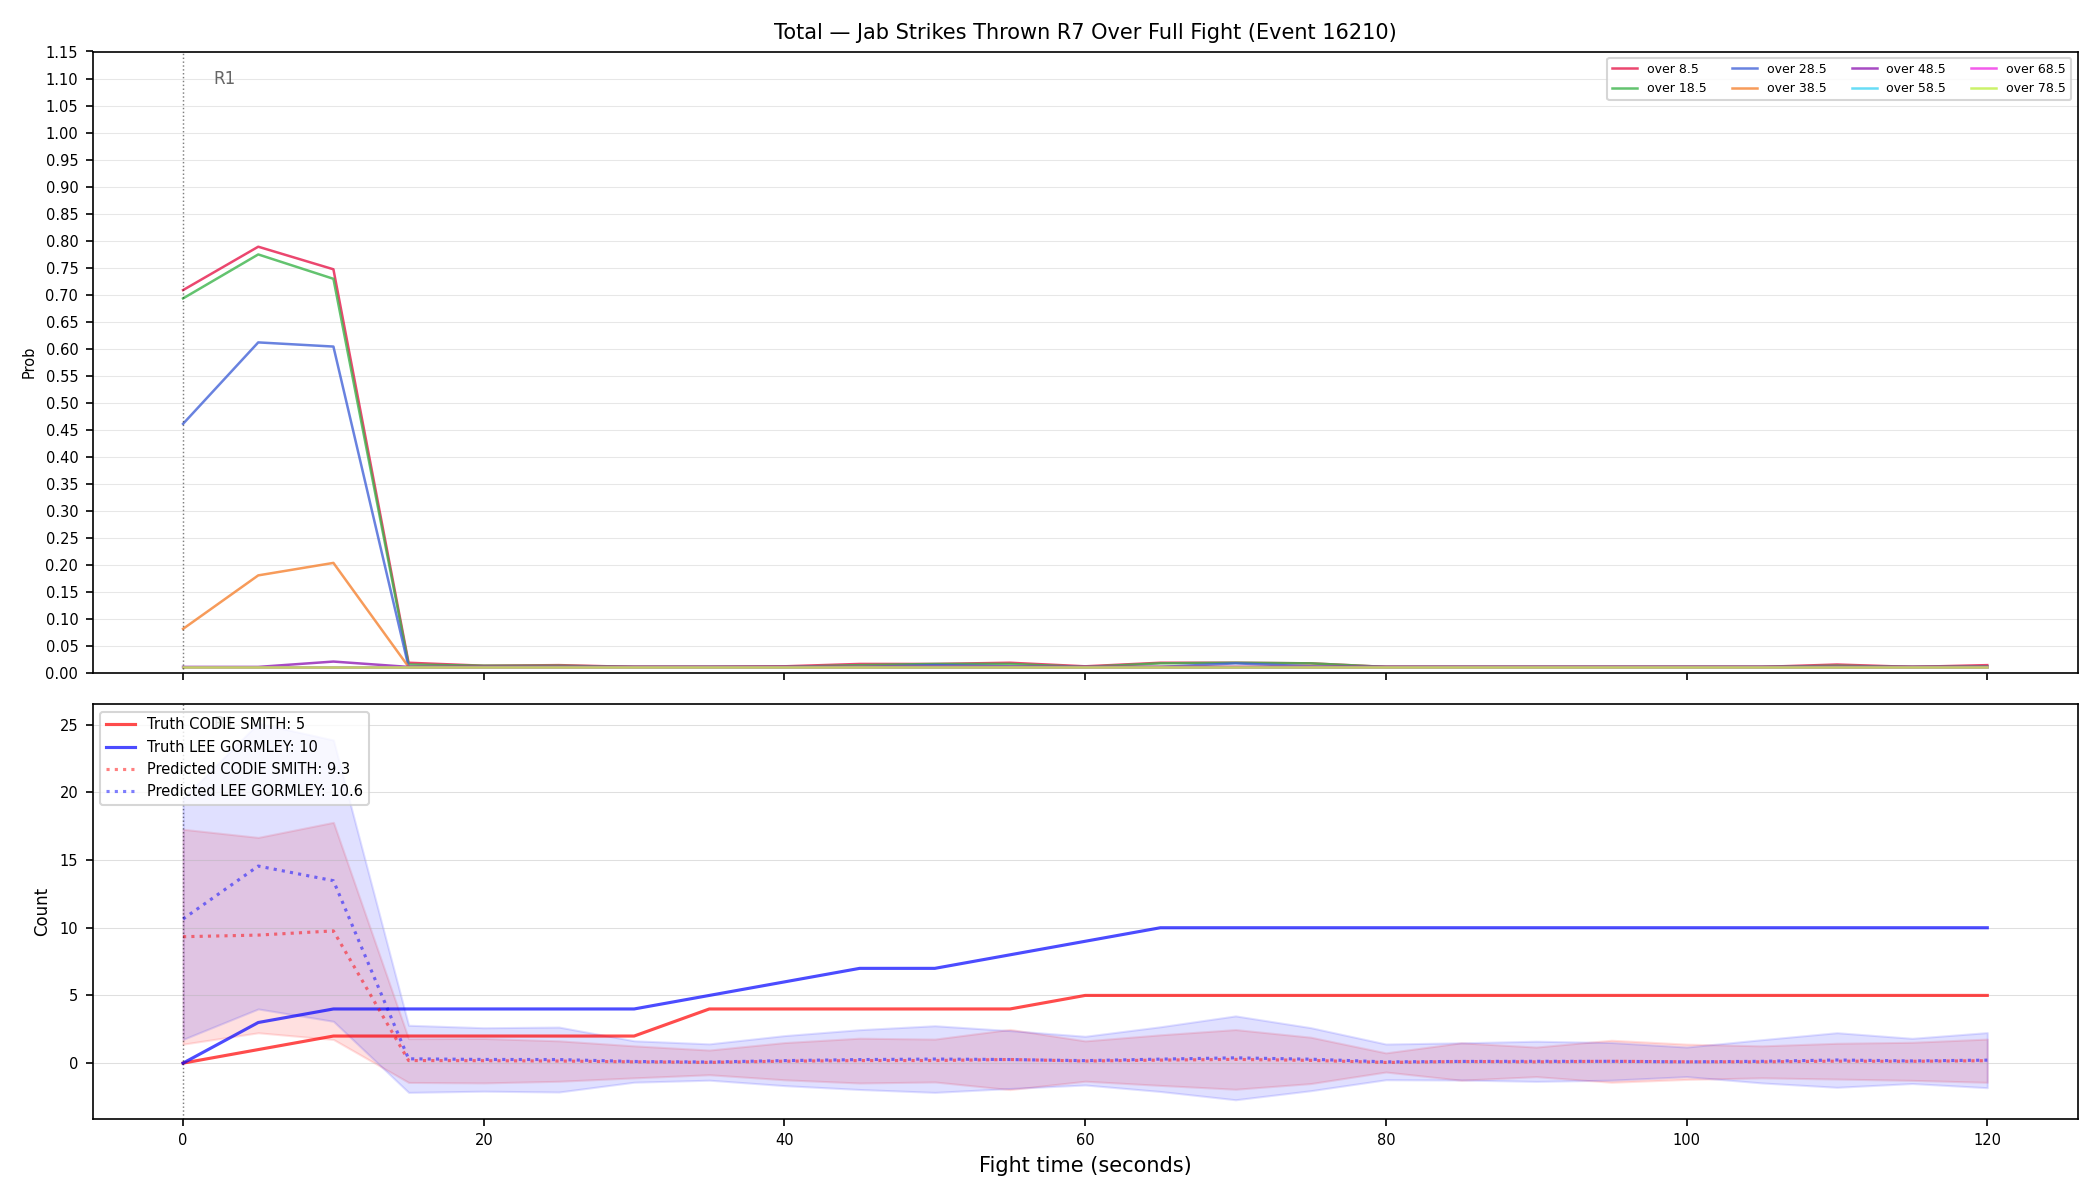Click the 'over 28.5' legend entry
This screenshot has width=2100, height=1200.
[x=1778, y=69]
